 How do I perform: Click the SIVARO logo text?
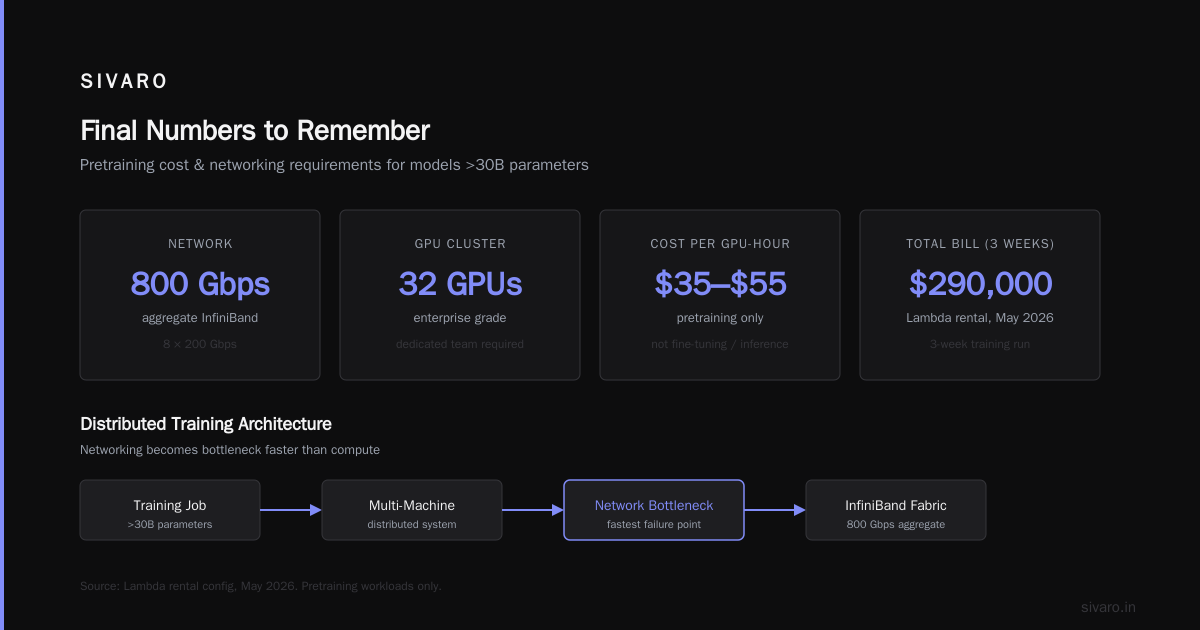[x=124, y=82]
